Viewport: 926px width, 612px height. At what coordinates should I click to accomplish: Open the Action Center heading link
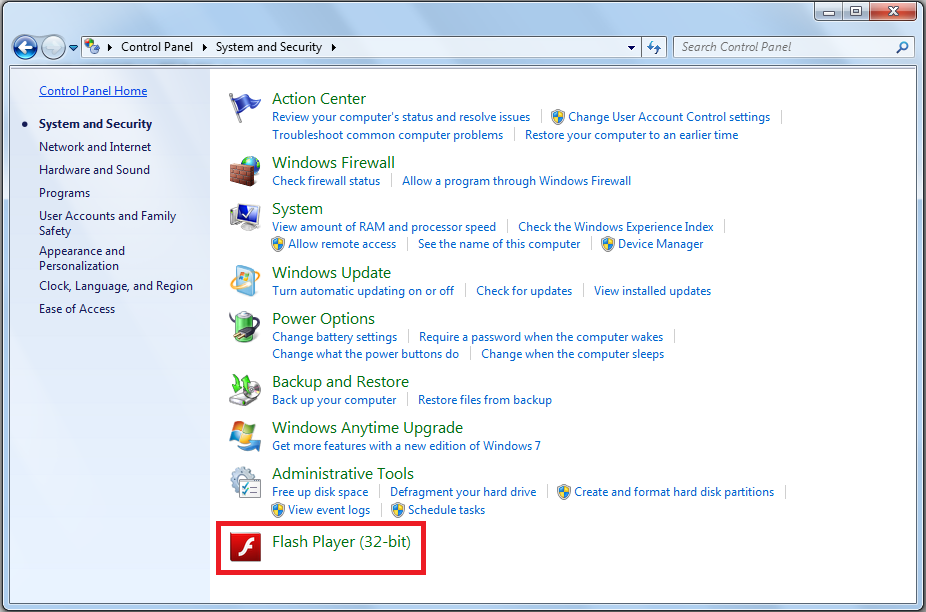[x=319, y=99]
